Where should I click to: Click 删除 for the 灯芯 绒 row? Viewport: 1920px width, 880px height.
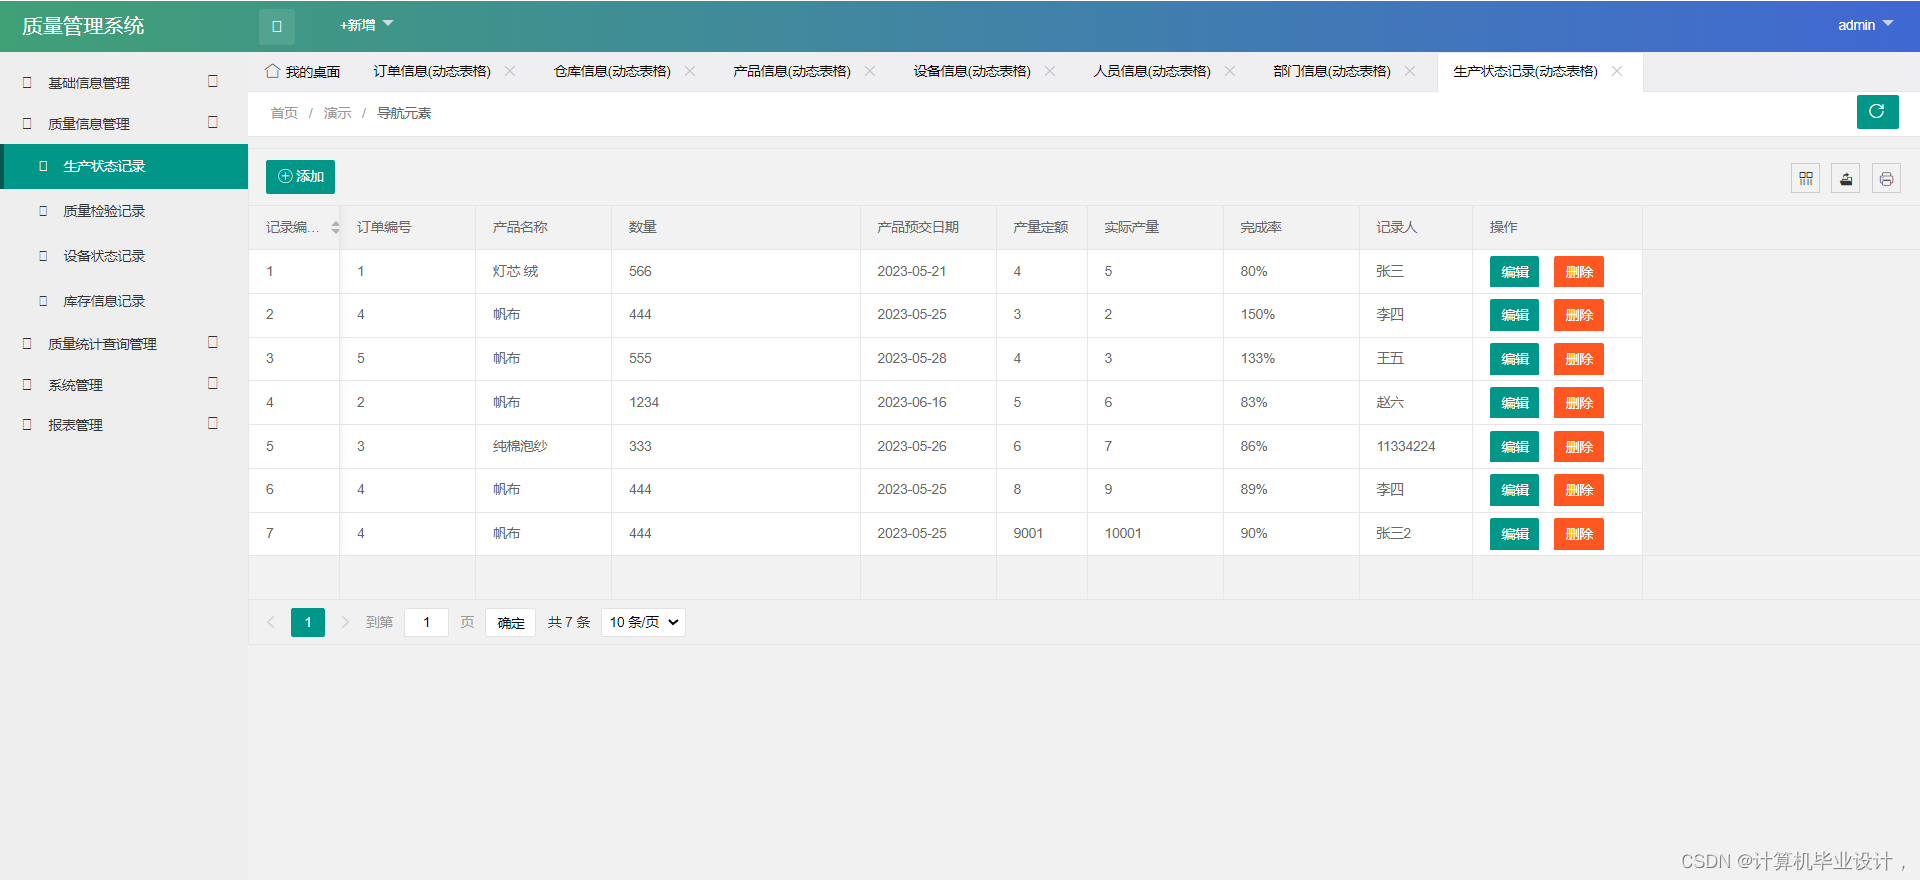click(1578, 272)
